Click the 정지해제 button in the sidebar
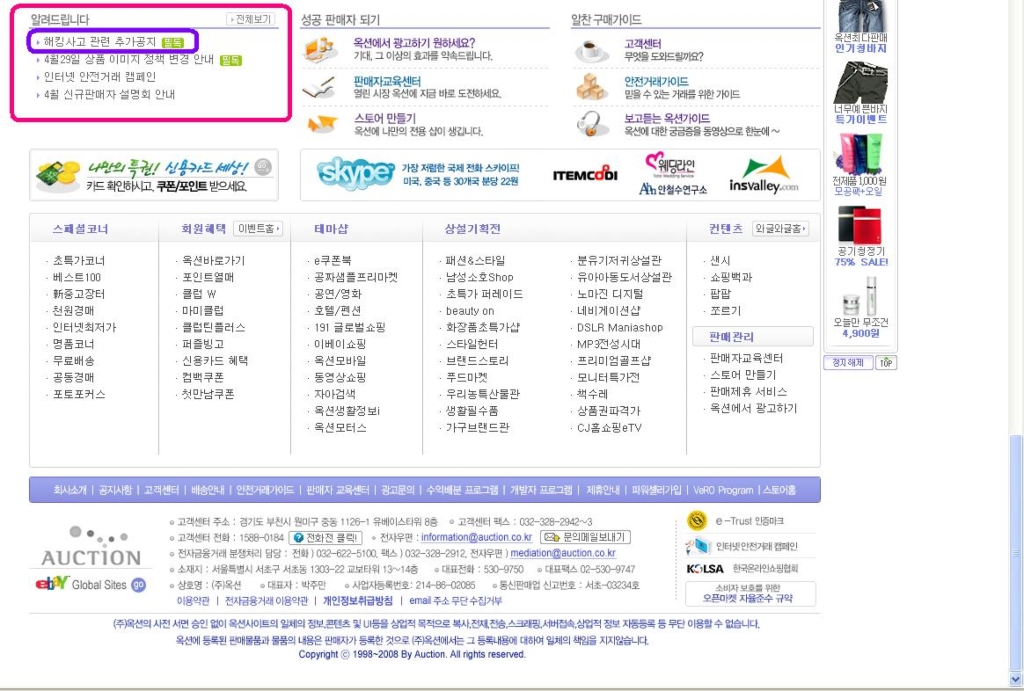Image resolution: width=1024 pixels, height=691 pixels. pos(848,362)
